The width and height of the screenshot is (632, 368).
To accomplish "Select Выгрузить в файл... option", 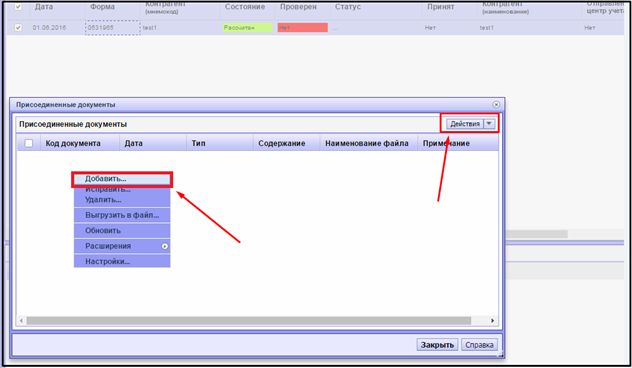I will coord(122,215).
